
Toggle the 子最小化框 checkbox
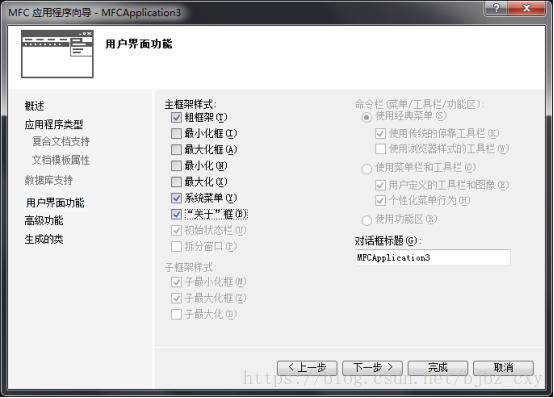pyautogui.click(x=176, y=282)
